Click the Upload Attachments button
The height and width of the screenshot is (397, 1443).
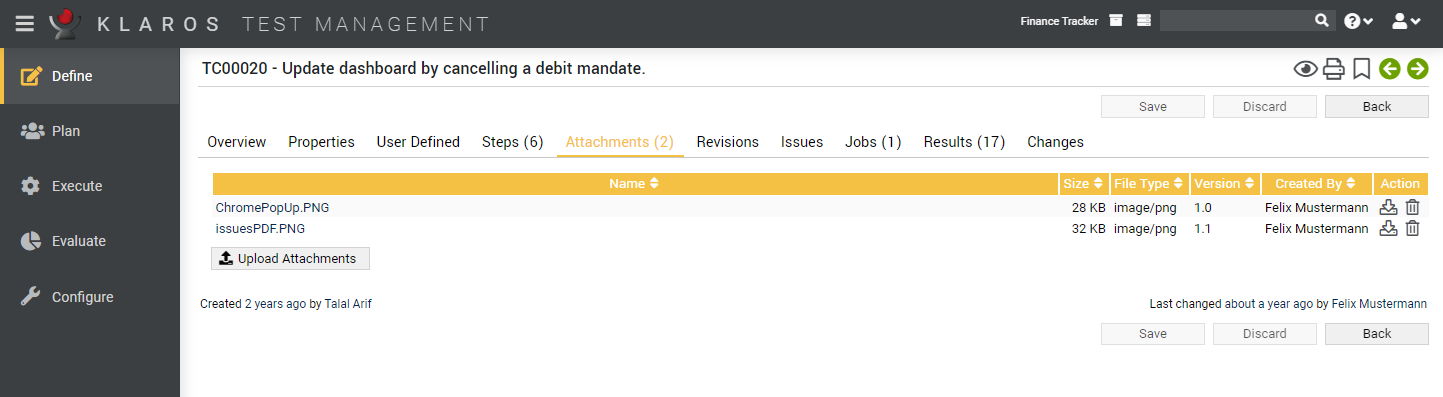pyautogui.click(x=290, y=258)
